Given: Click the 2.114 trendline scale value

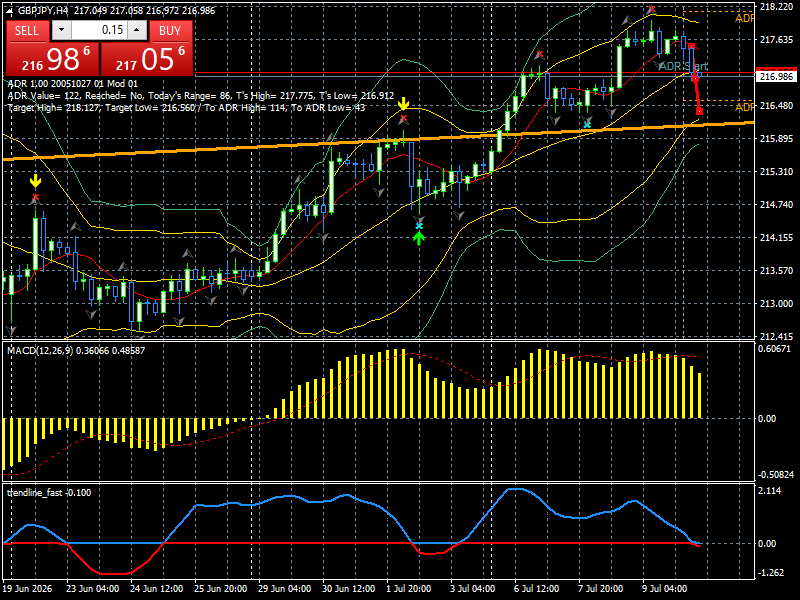Looking at the screenshot, I should tap(770, 491).
